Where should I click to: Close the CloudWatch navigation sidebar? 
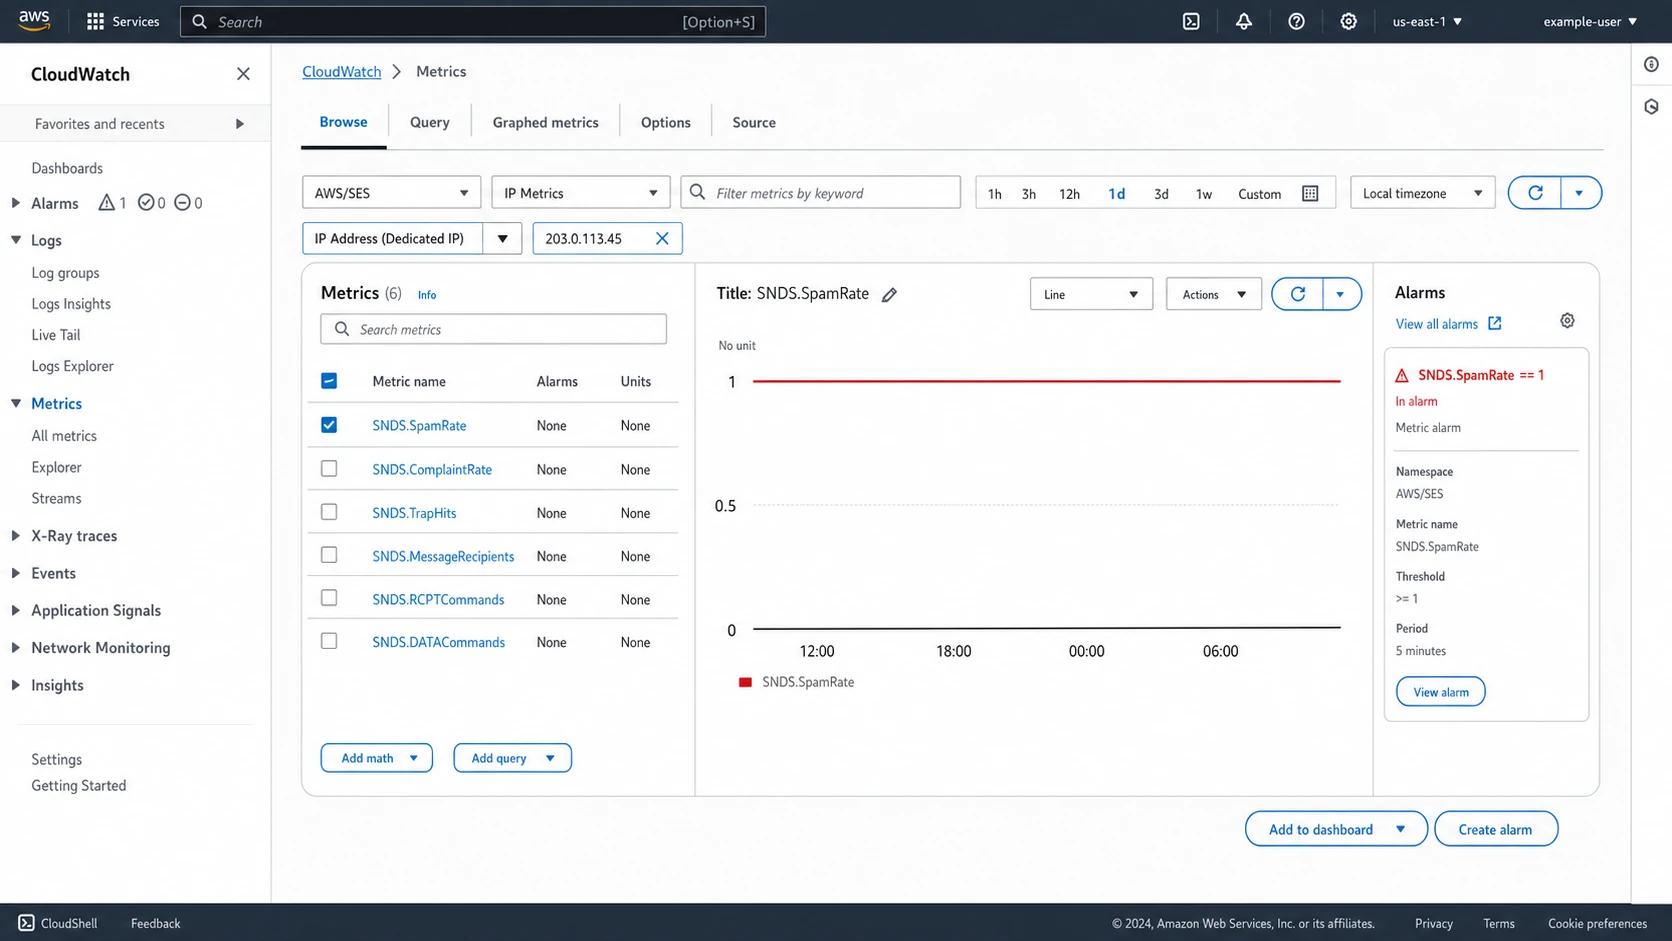pyautogui.click(x=243, y=74)
